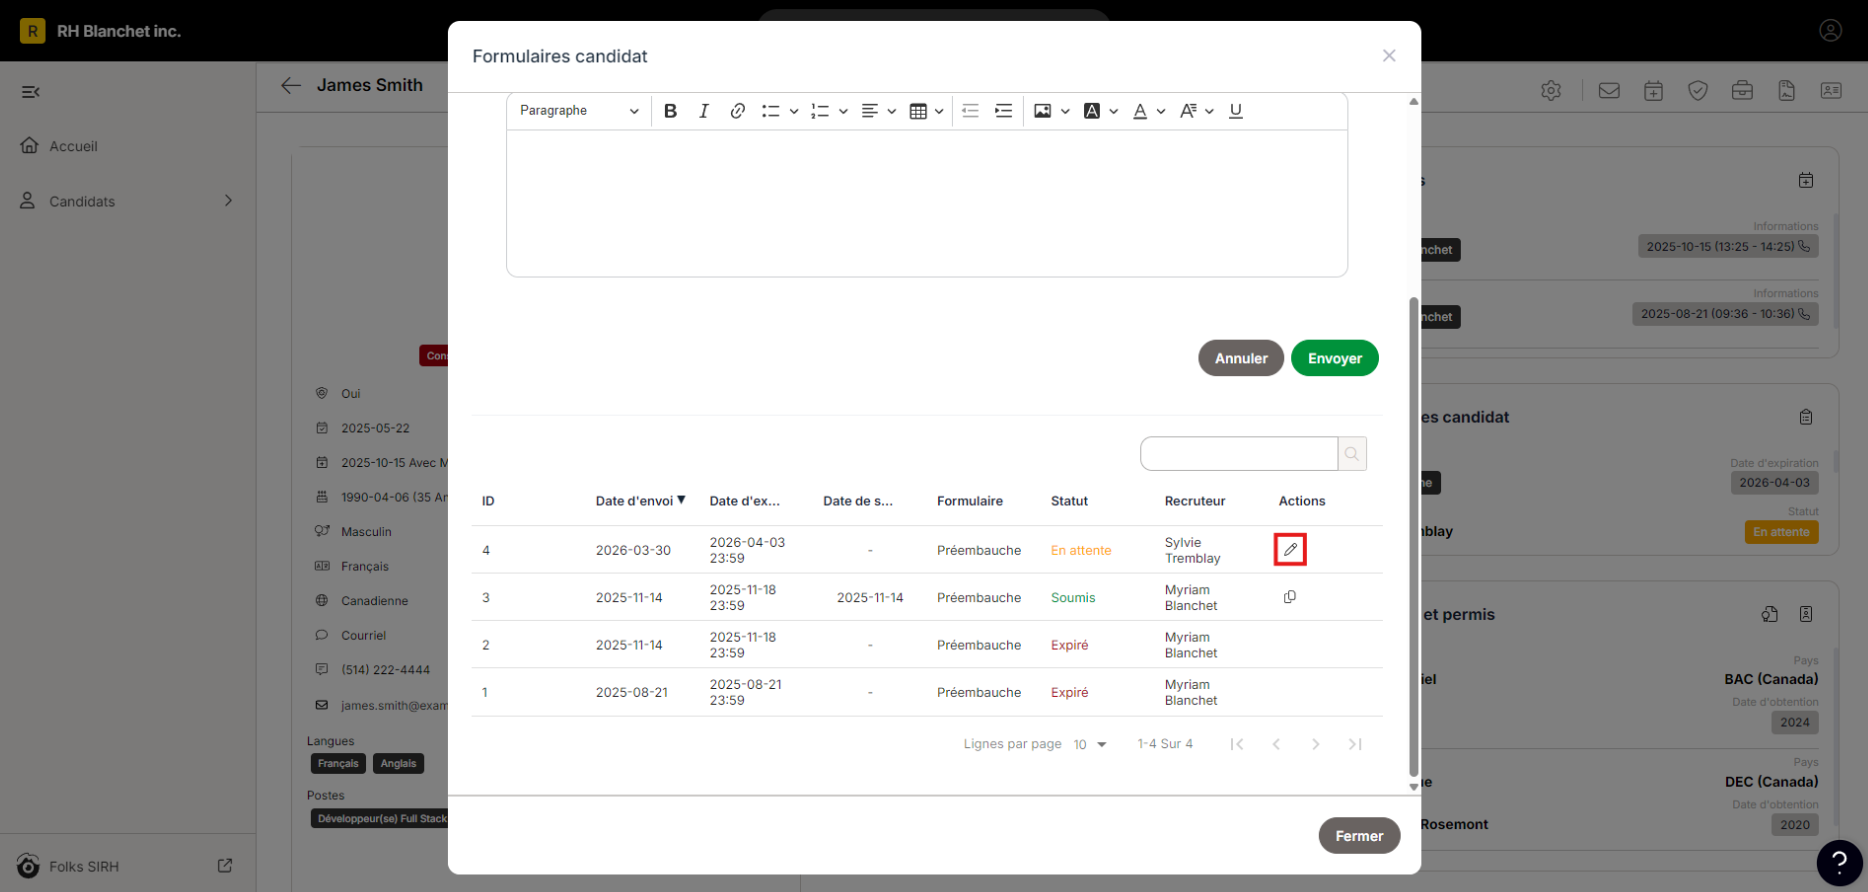Open the Paragraphe heading dropdown
The height and width of the screenshot is (892, 1868).
[x=579, y=111]
